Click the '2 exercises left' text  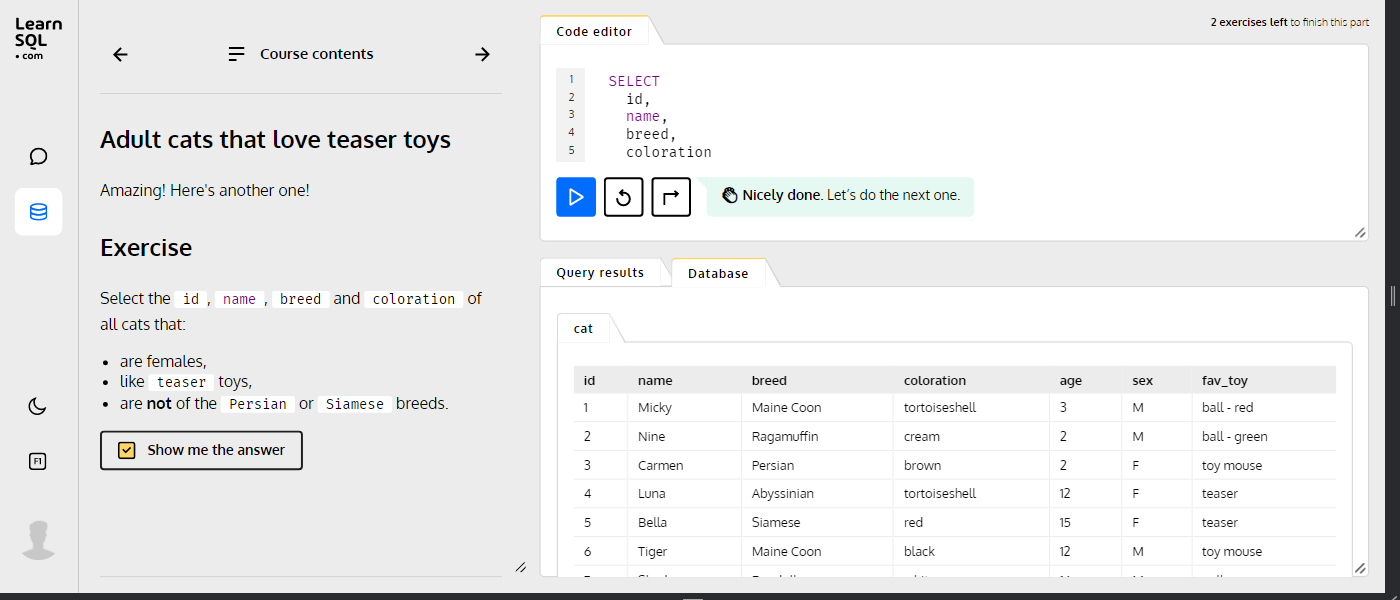coord(1249,22)
